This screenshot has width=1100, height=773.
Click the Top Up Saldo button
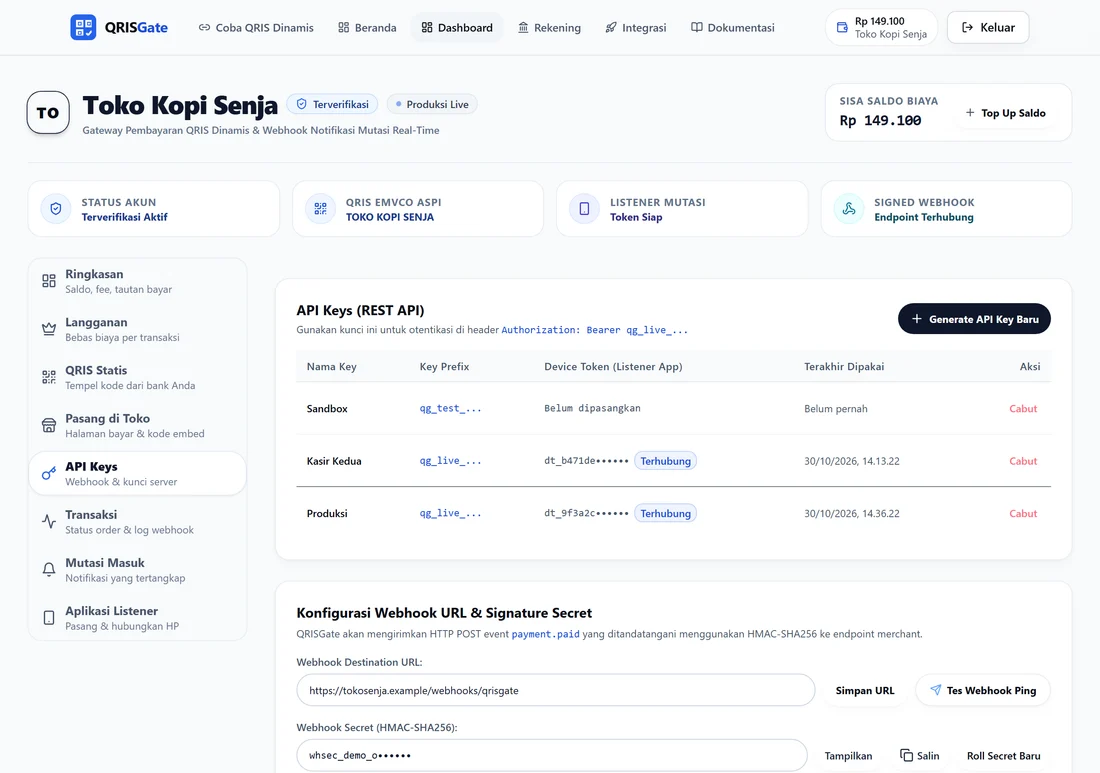1005,113
